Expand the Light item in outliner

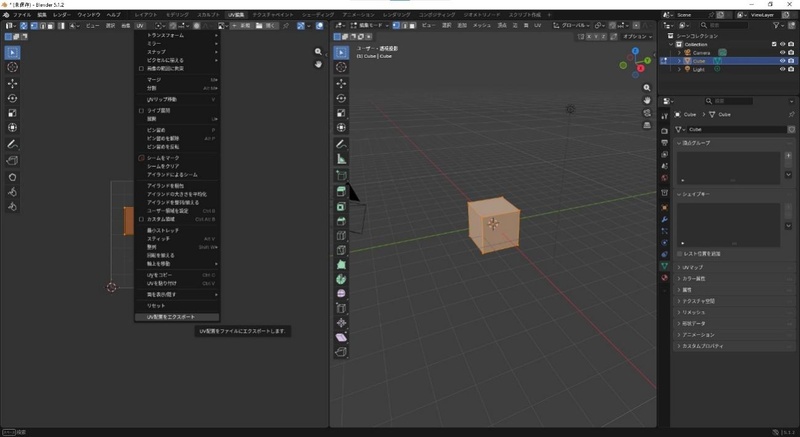tap(679, 69)
